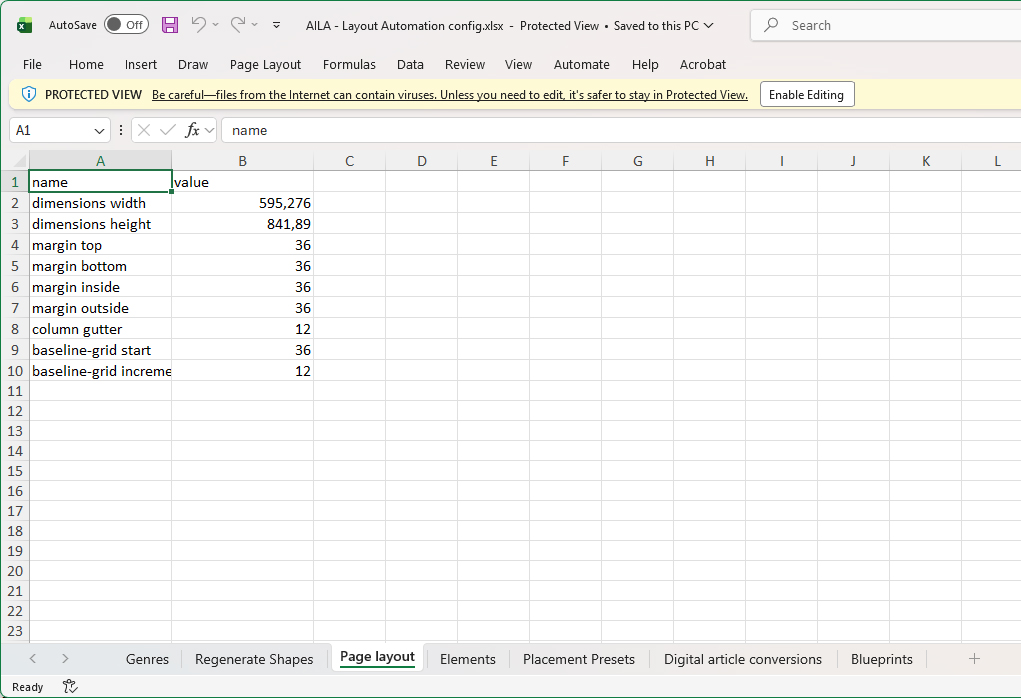Viewport: 1021px width, 698px height.
Task: Open the Home ribbon tab
Action: (x=86, y=64)
